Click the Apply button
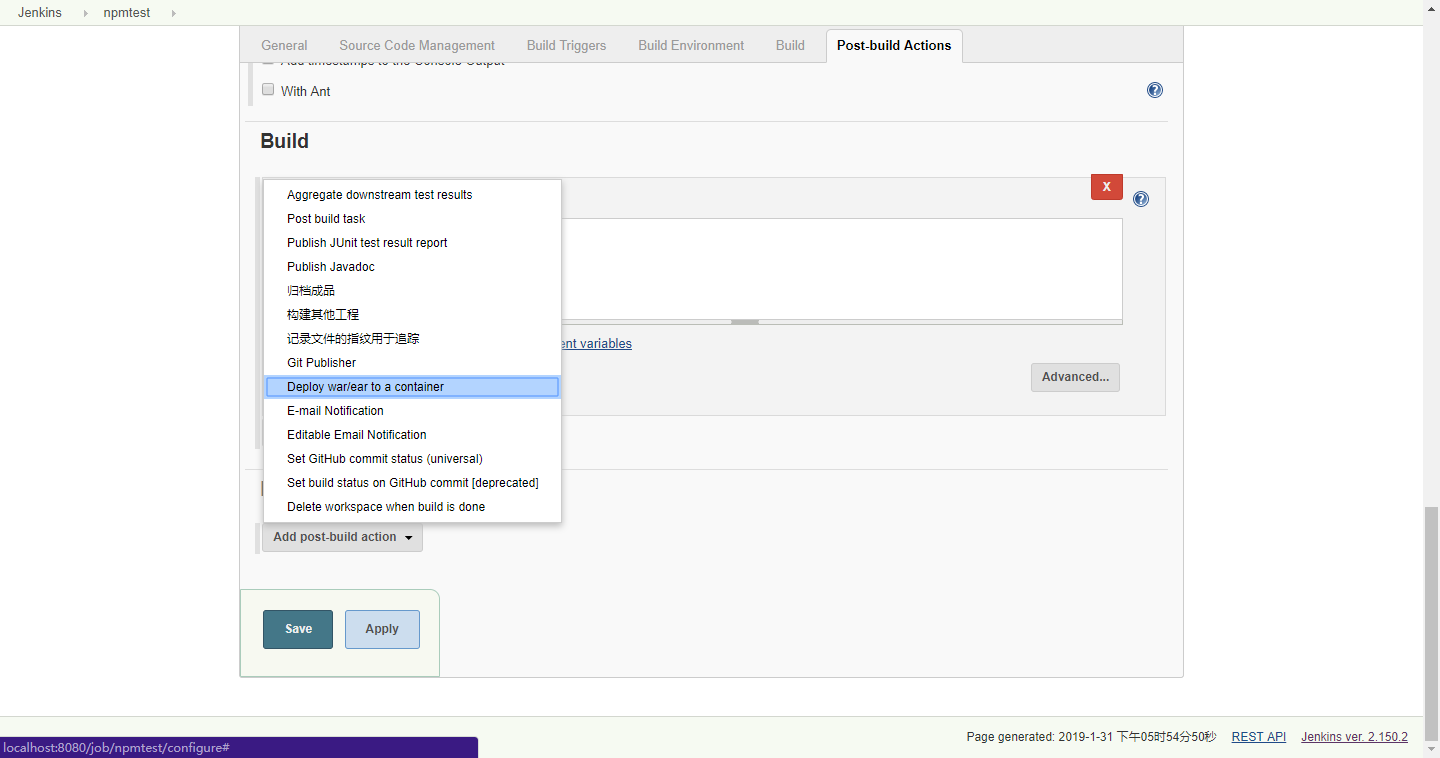 pos(382,629)
